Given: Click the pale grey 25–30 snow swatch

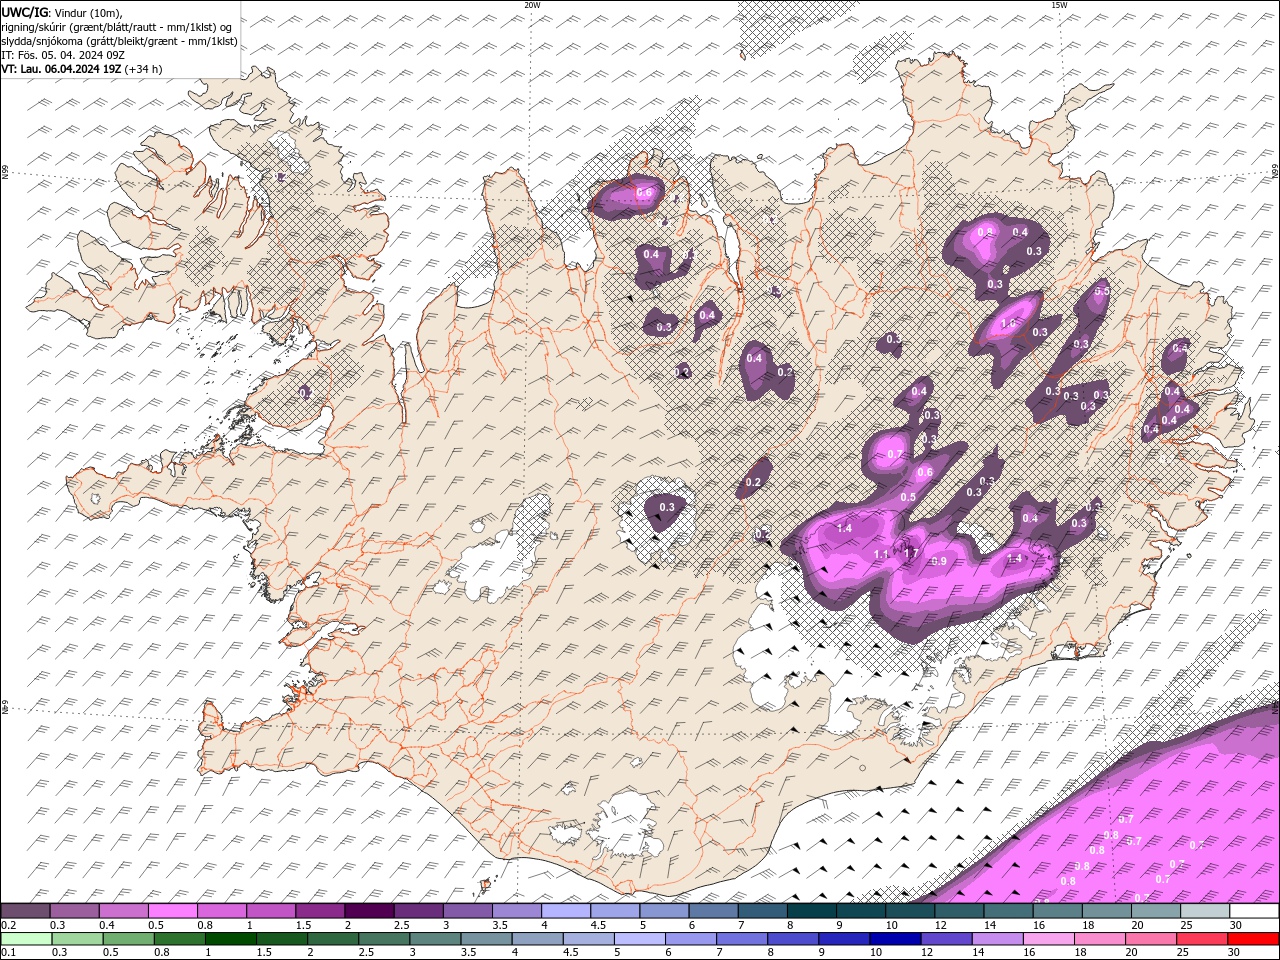Looking at the screenshot, I should click(x=1204, y=911).
